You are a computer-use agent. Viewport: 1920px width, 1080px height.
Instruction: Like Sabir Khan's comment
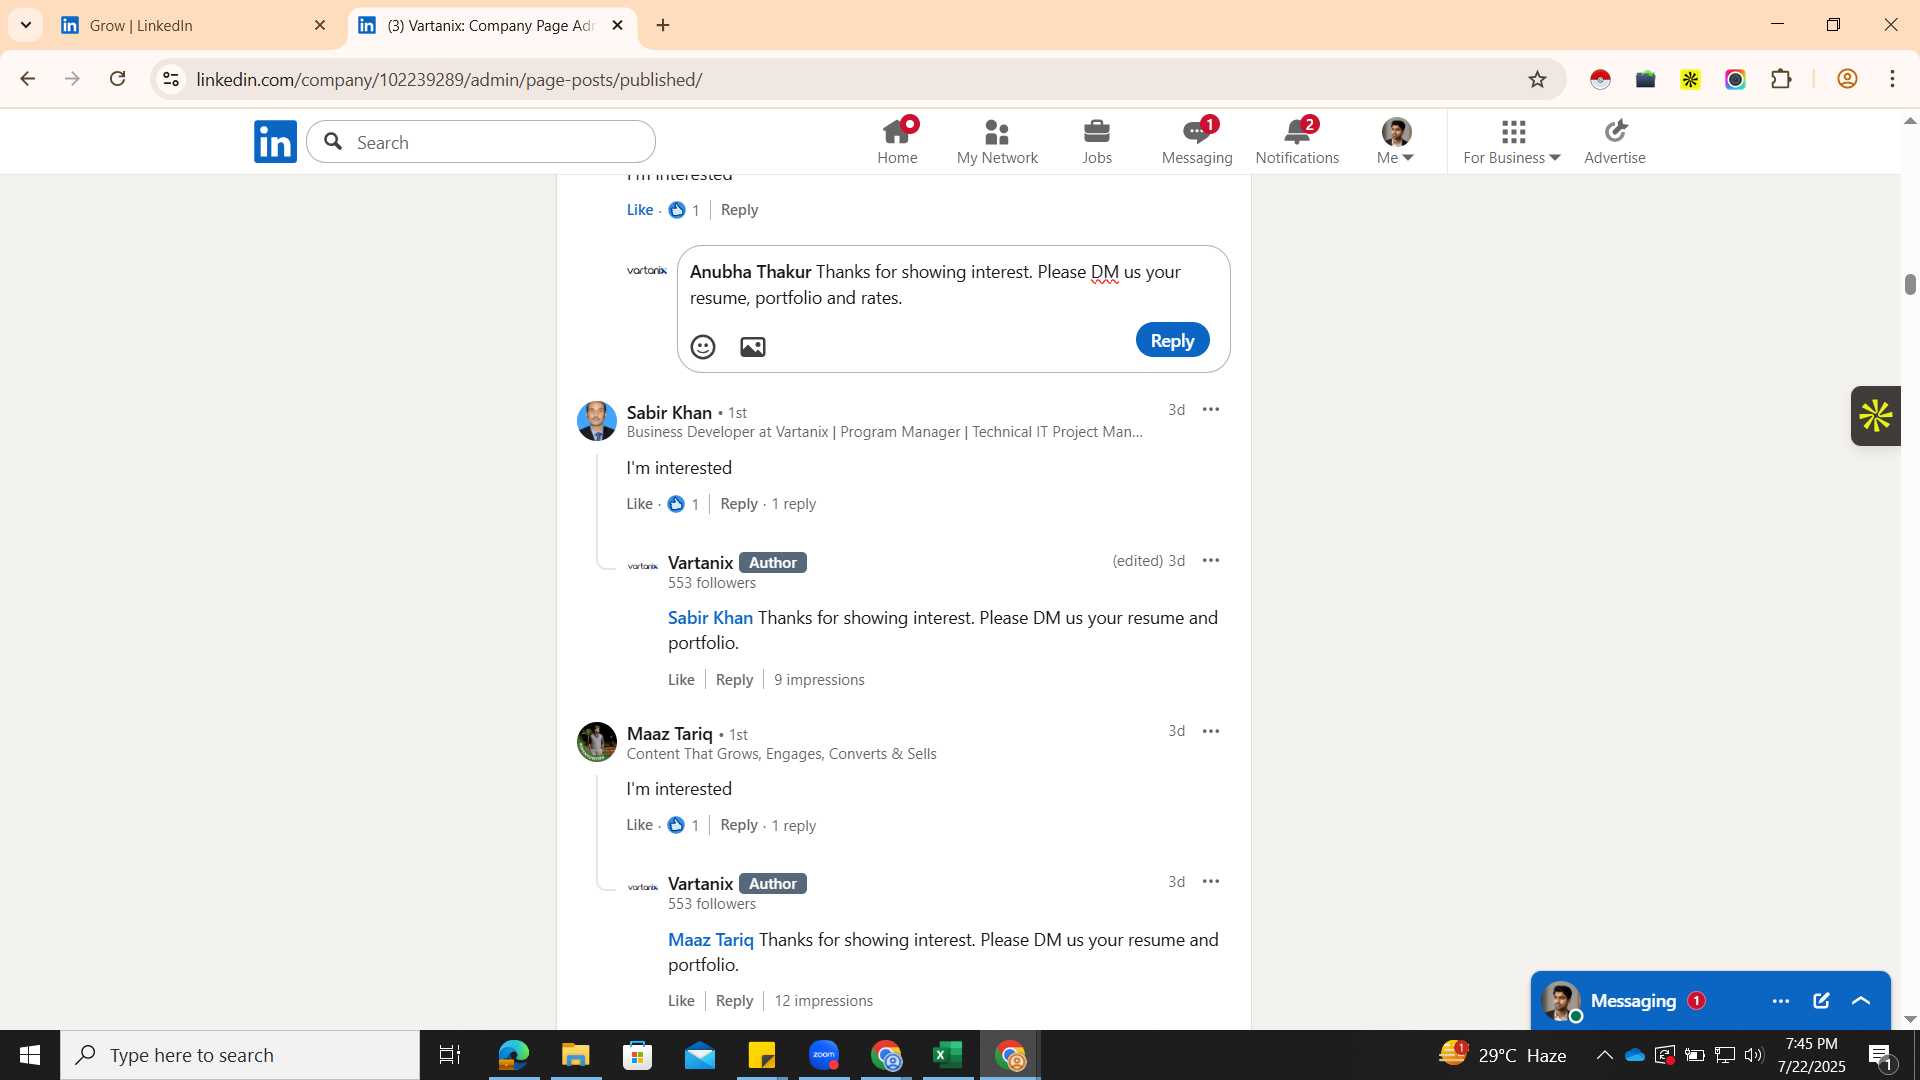[639, 504]
